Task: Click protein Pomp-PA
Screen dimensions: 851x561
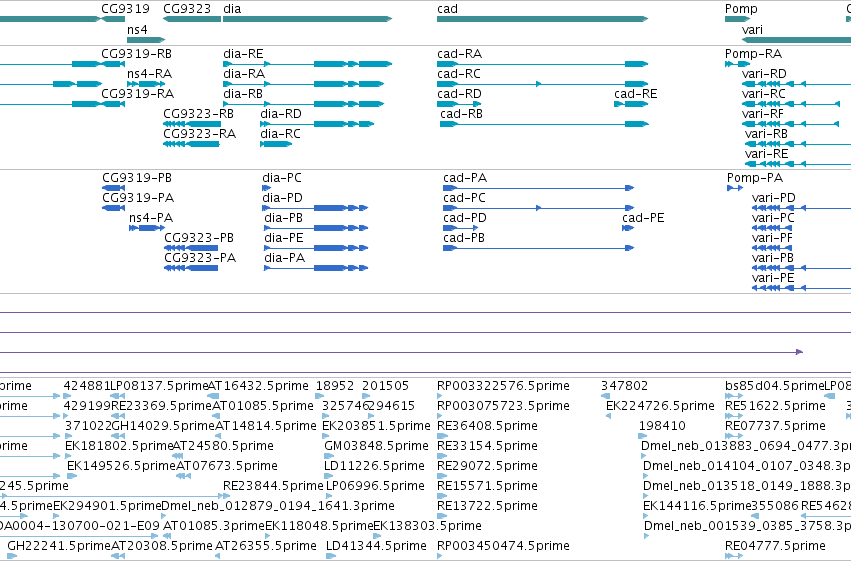Action: click(755, 178)
